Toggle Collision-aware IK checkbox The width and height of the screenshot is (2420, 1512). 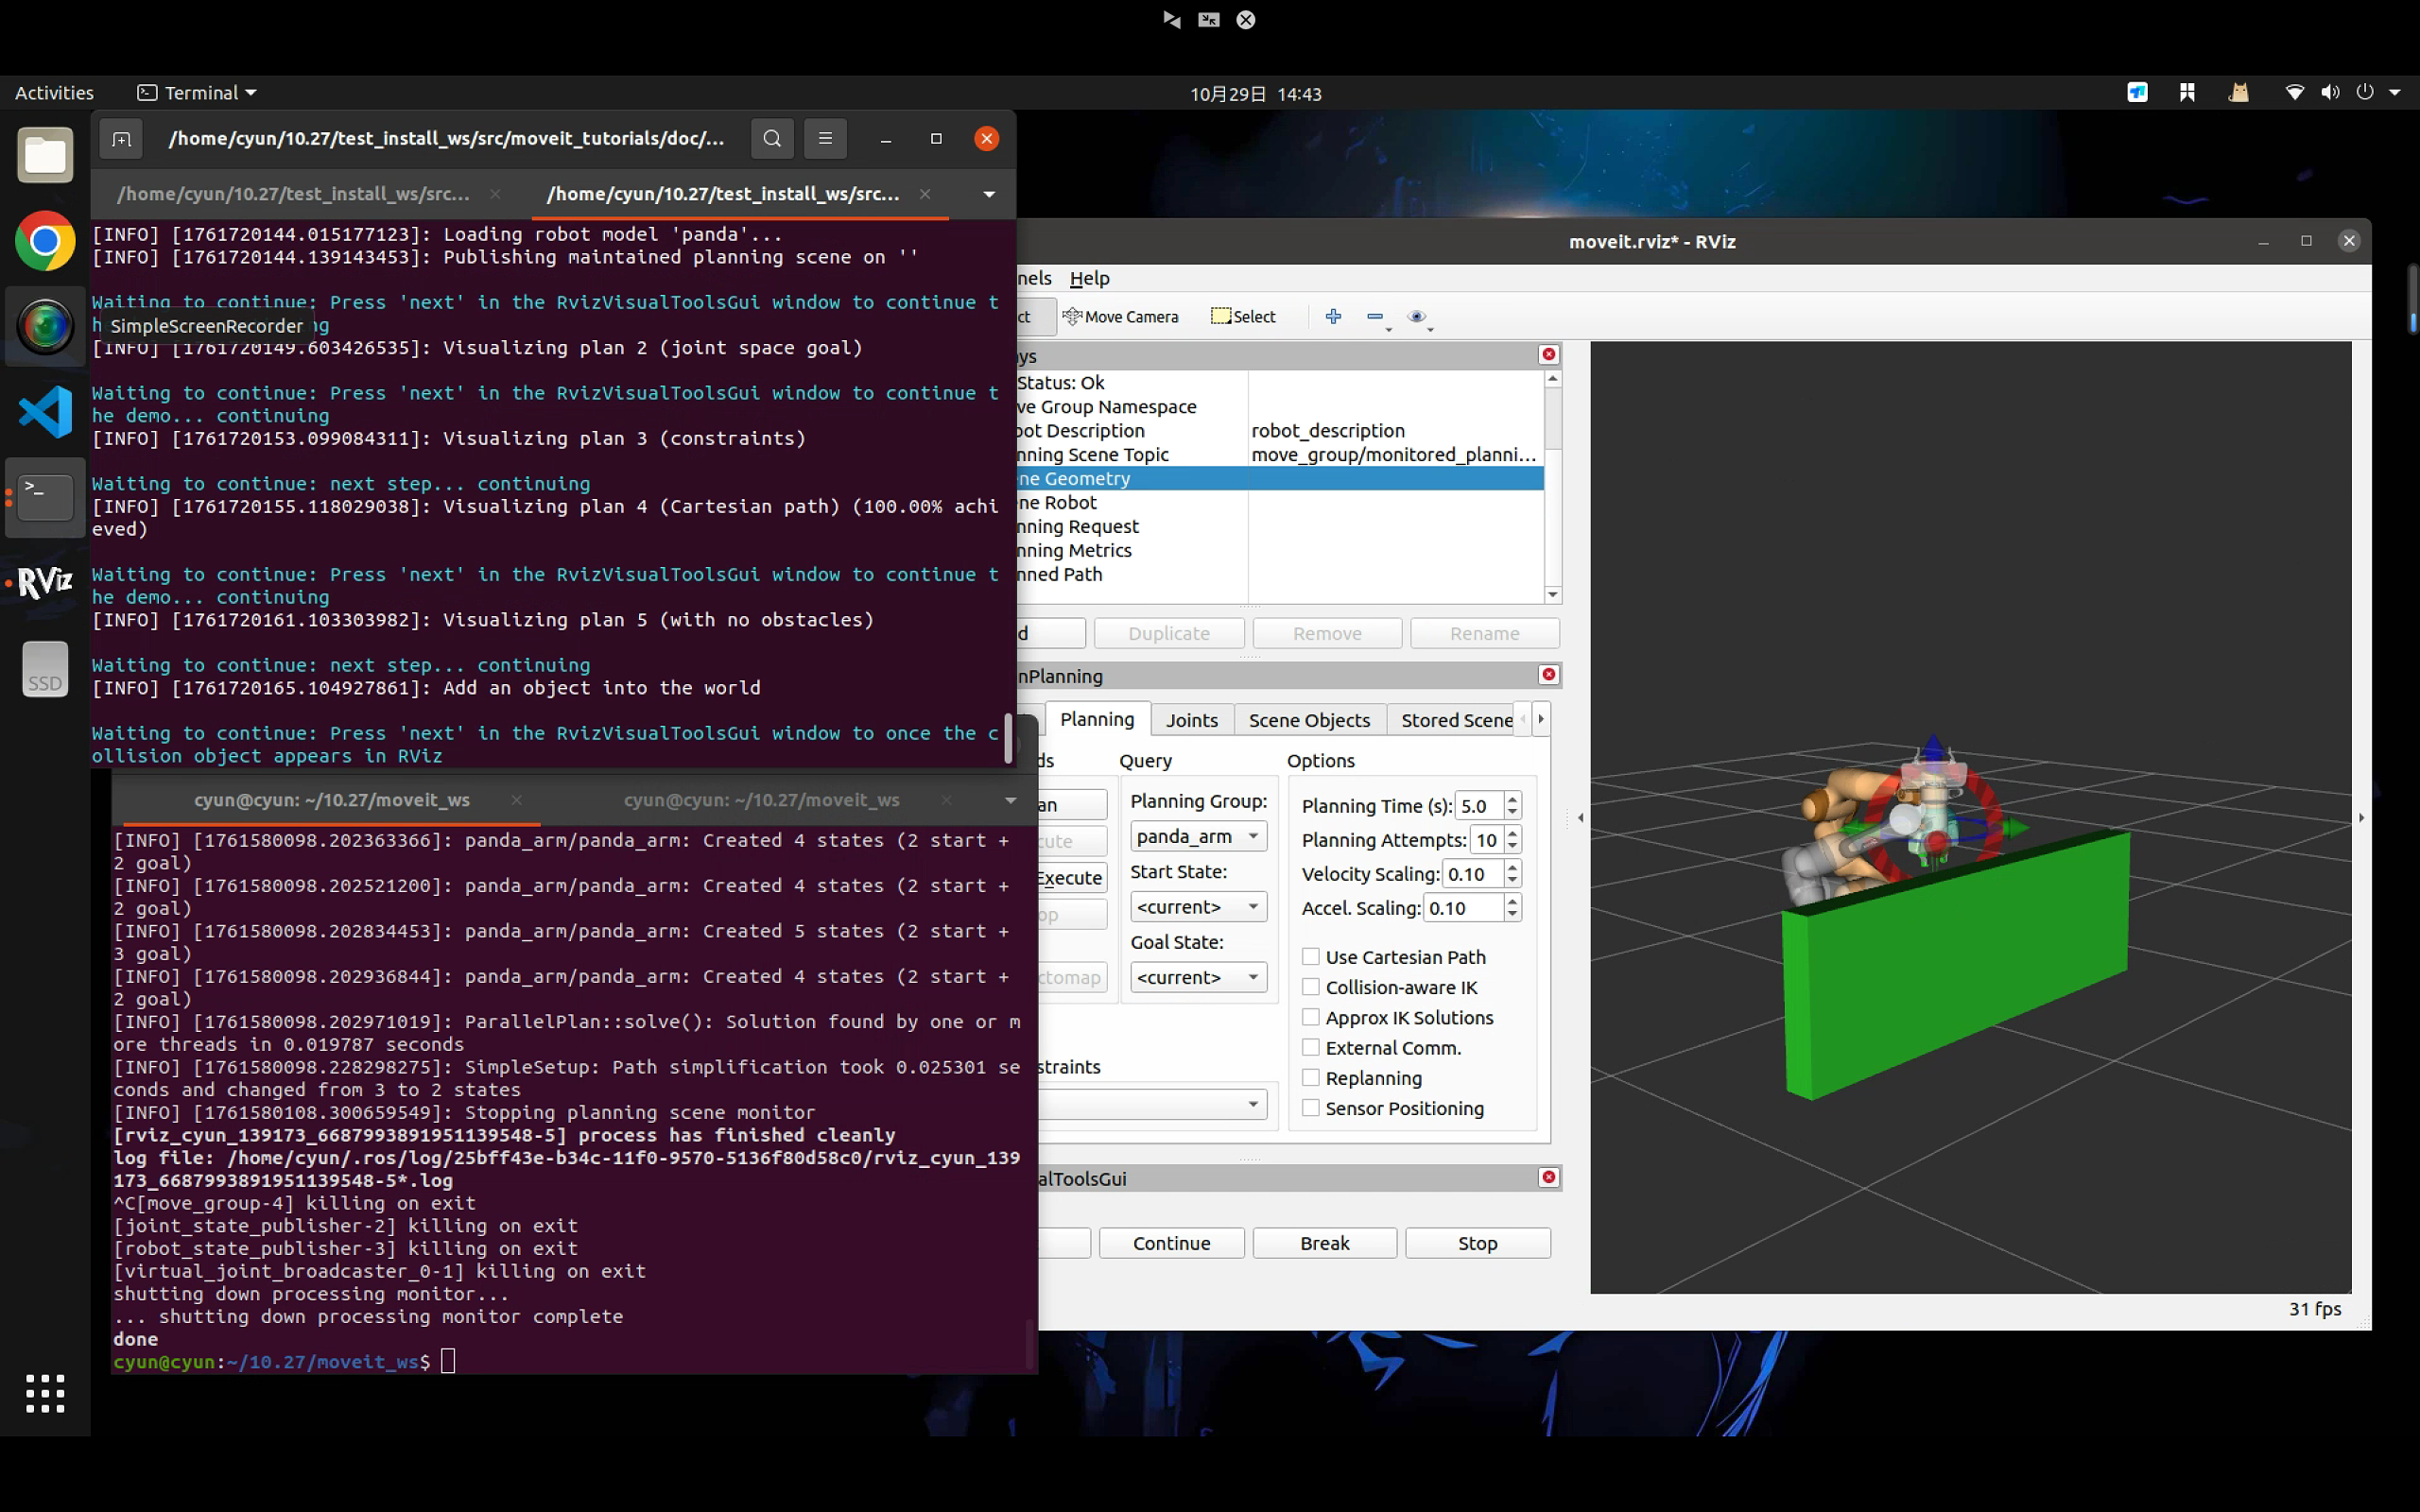pos(1311,987)
